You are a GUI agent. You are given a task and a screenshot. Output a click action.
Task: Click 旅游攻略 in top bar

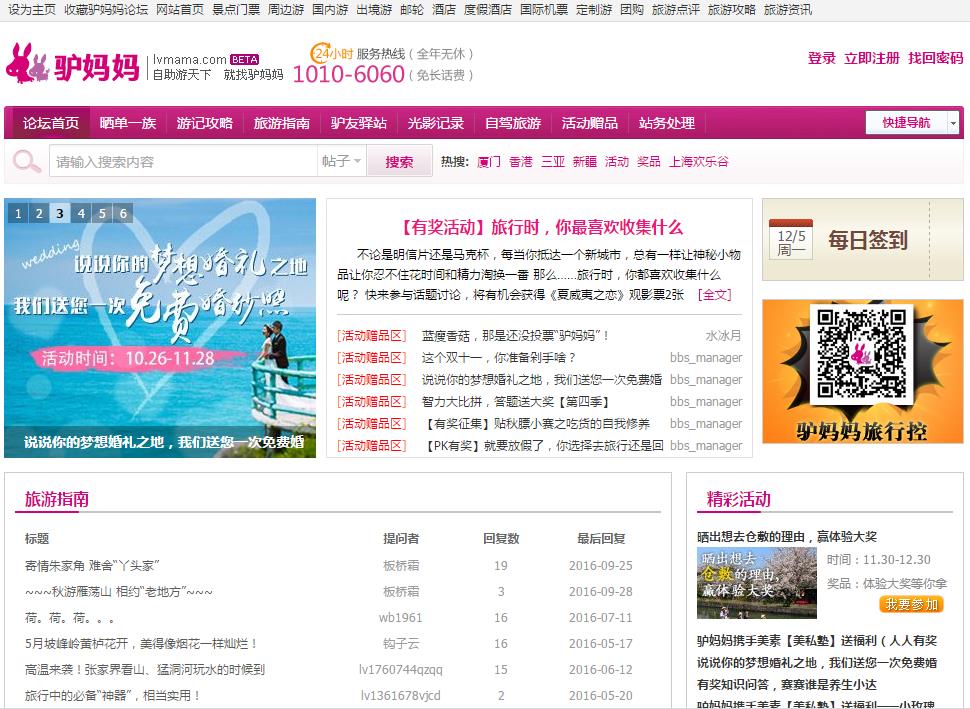pyautogui.click(x=732, y=9)
